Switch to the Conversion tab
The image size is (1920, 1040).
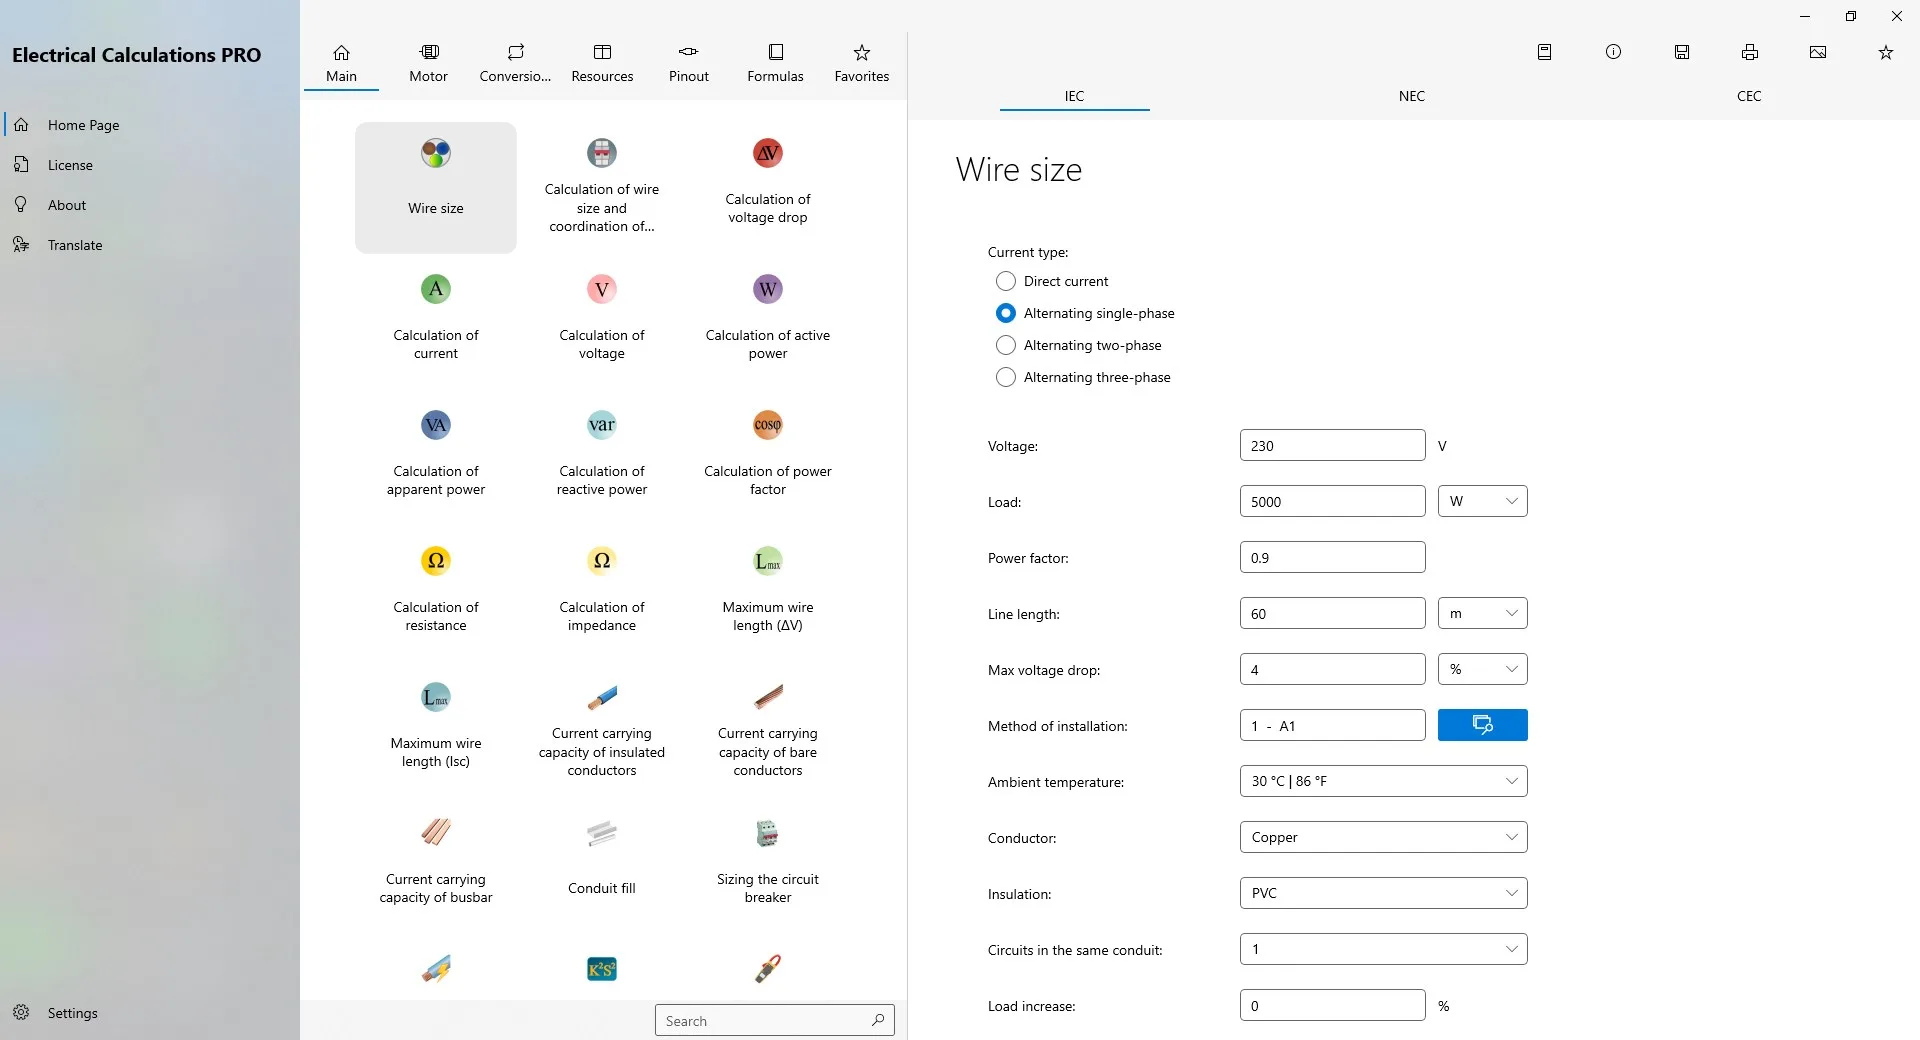tap(515, 63)
